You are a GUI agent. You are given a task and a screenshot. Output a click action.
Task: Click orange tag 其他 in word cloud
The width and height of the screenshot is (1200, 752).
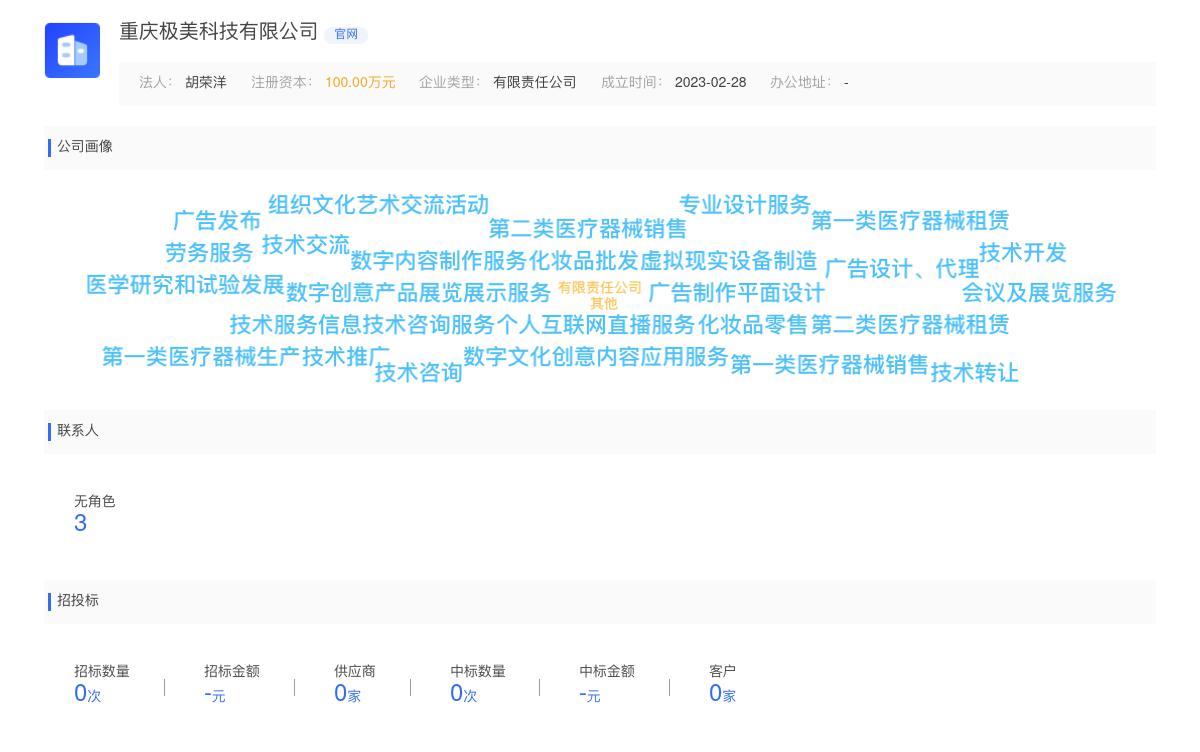coord(604,303)
